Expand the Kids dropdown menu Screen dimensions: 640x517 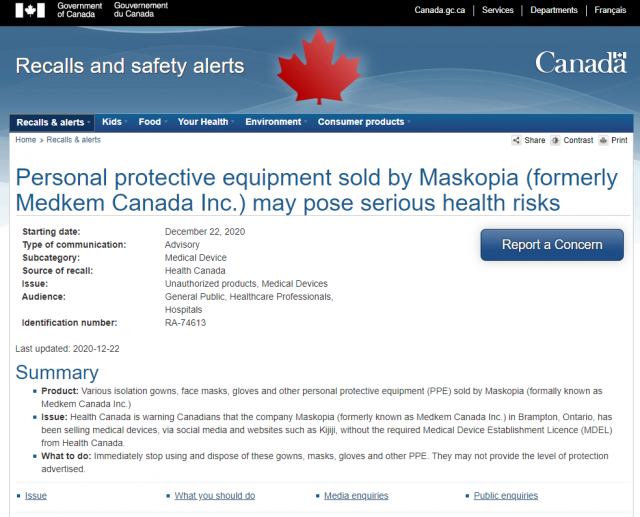click(x=114, y=122)
